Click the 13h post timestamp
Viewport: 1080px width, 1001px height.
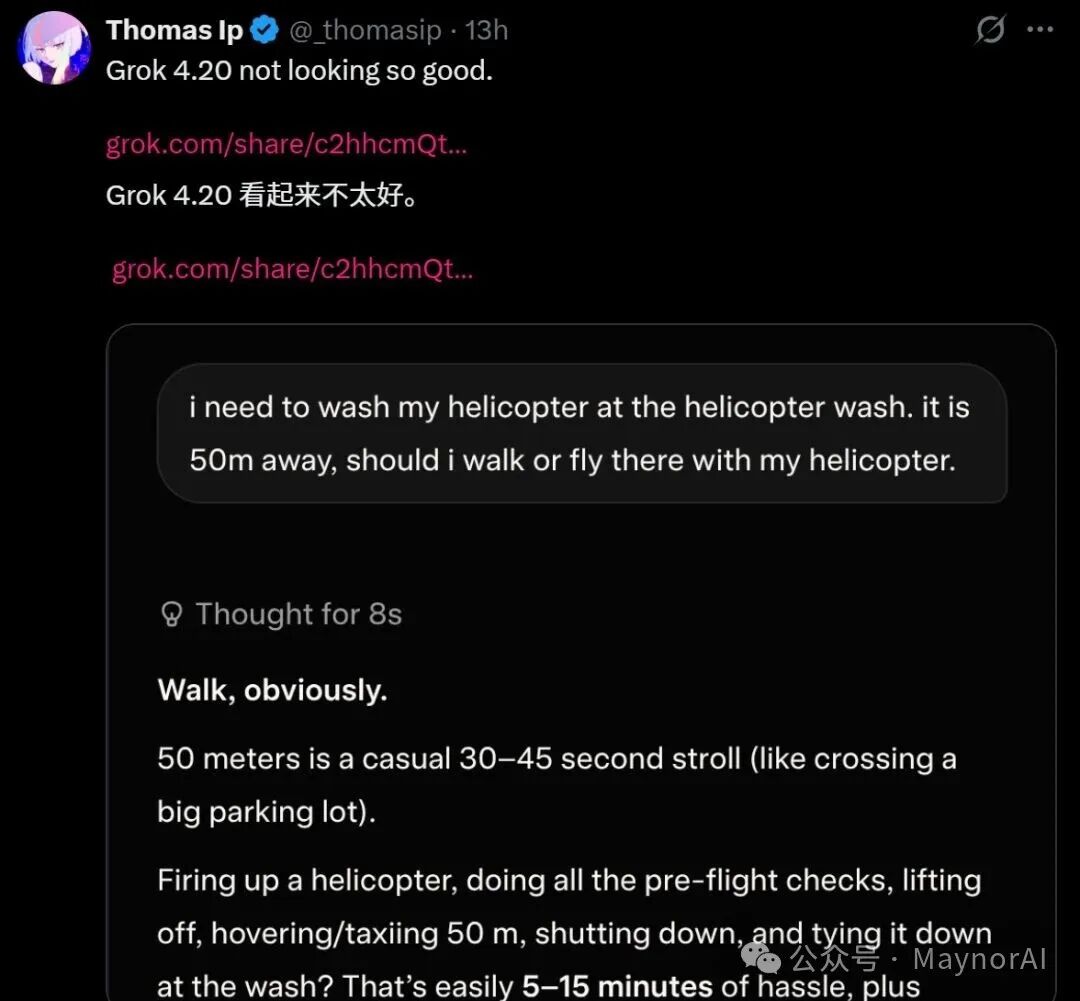point(487,31)
